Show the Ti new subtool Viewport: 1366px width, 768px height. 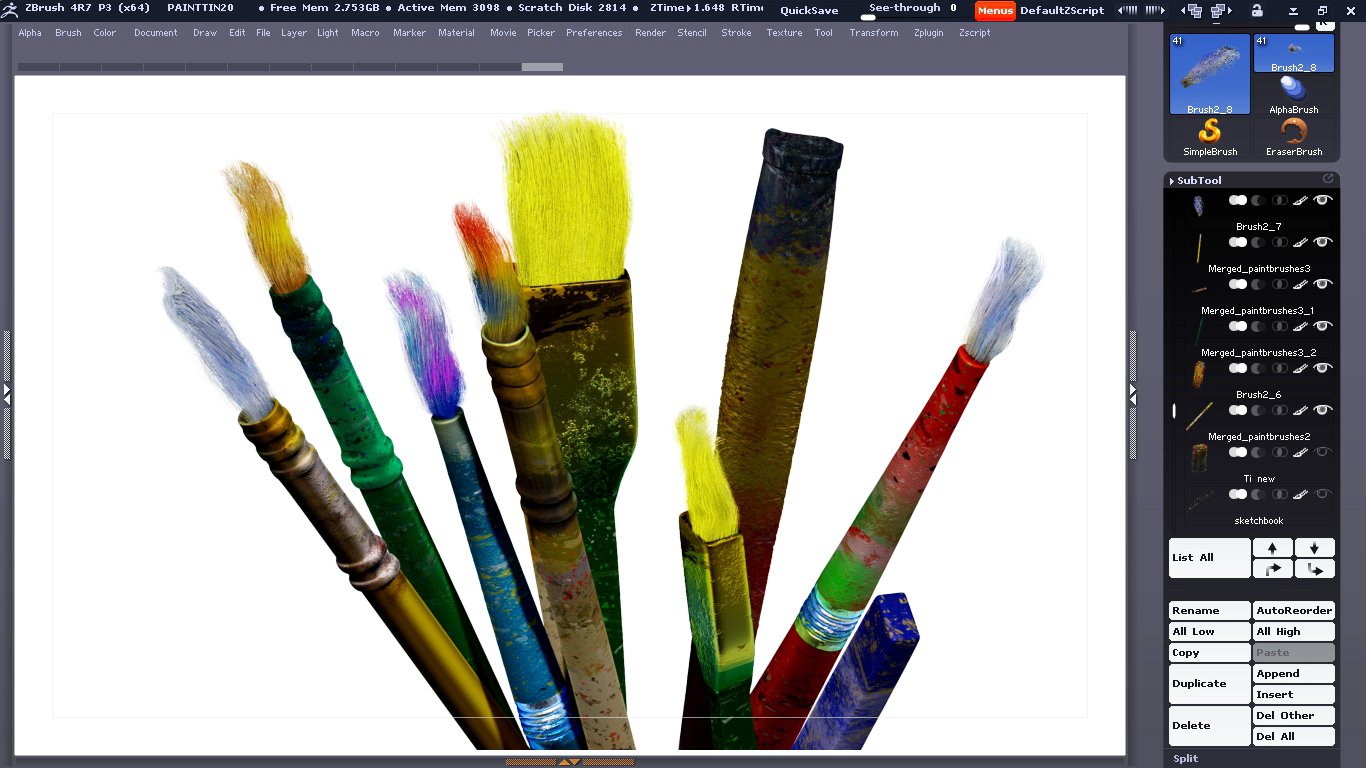[1323, 452]
